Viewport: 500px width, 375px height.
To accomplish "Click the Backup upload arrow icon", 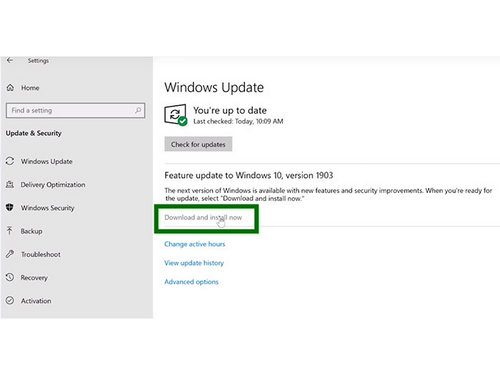I will (x=10, y=231).
